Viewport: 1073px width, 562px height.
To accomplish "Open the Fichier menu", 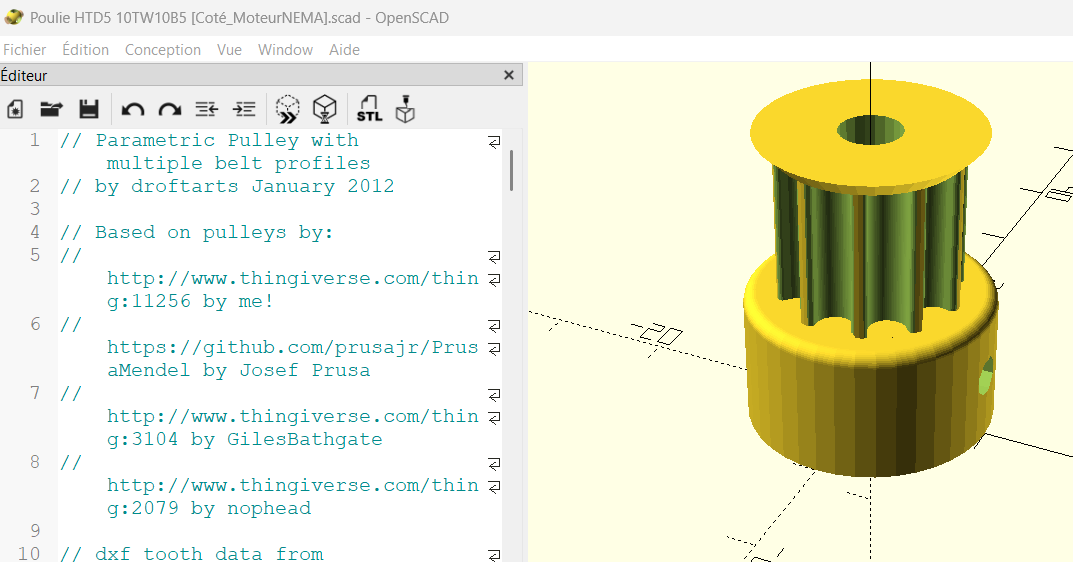I will [x=25, y=50].
